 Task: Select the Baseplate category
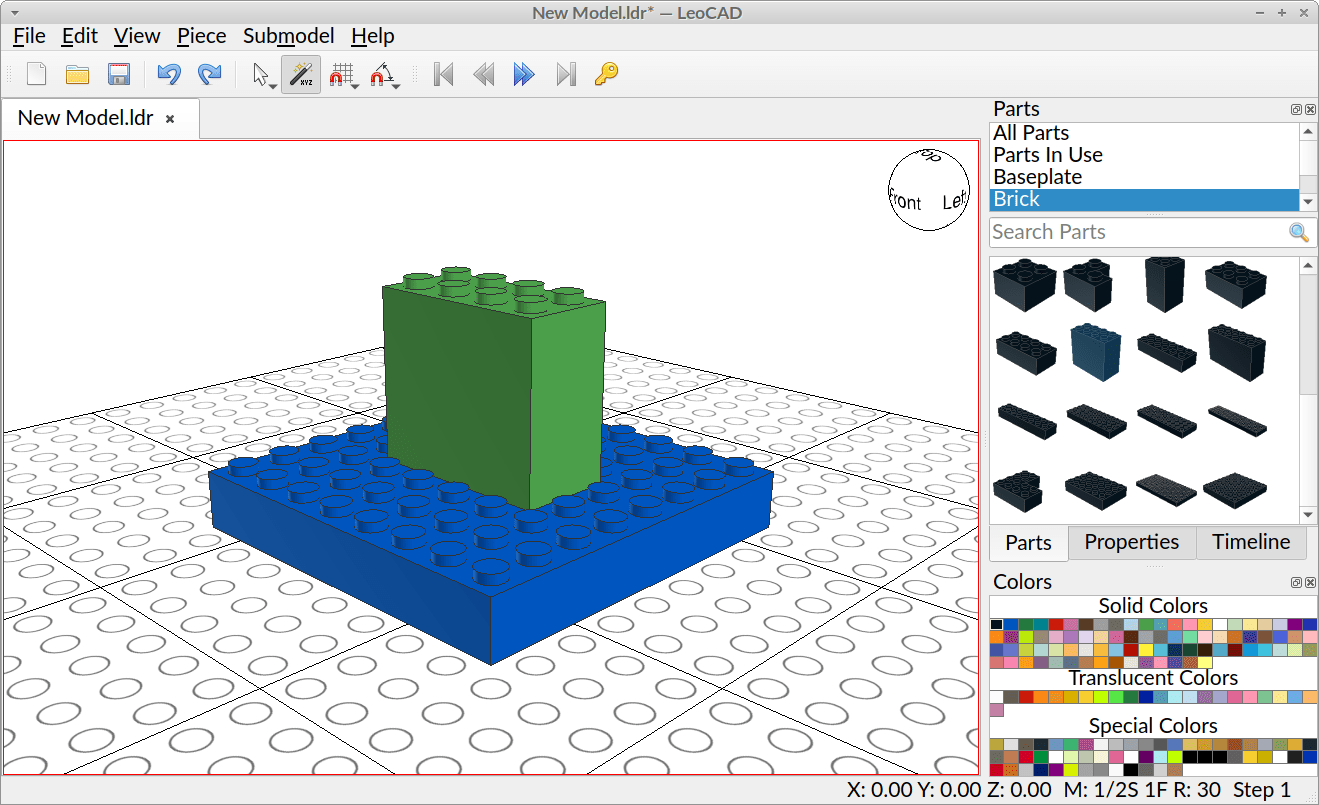(1037, 176)
